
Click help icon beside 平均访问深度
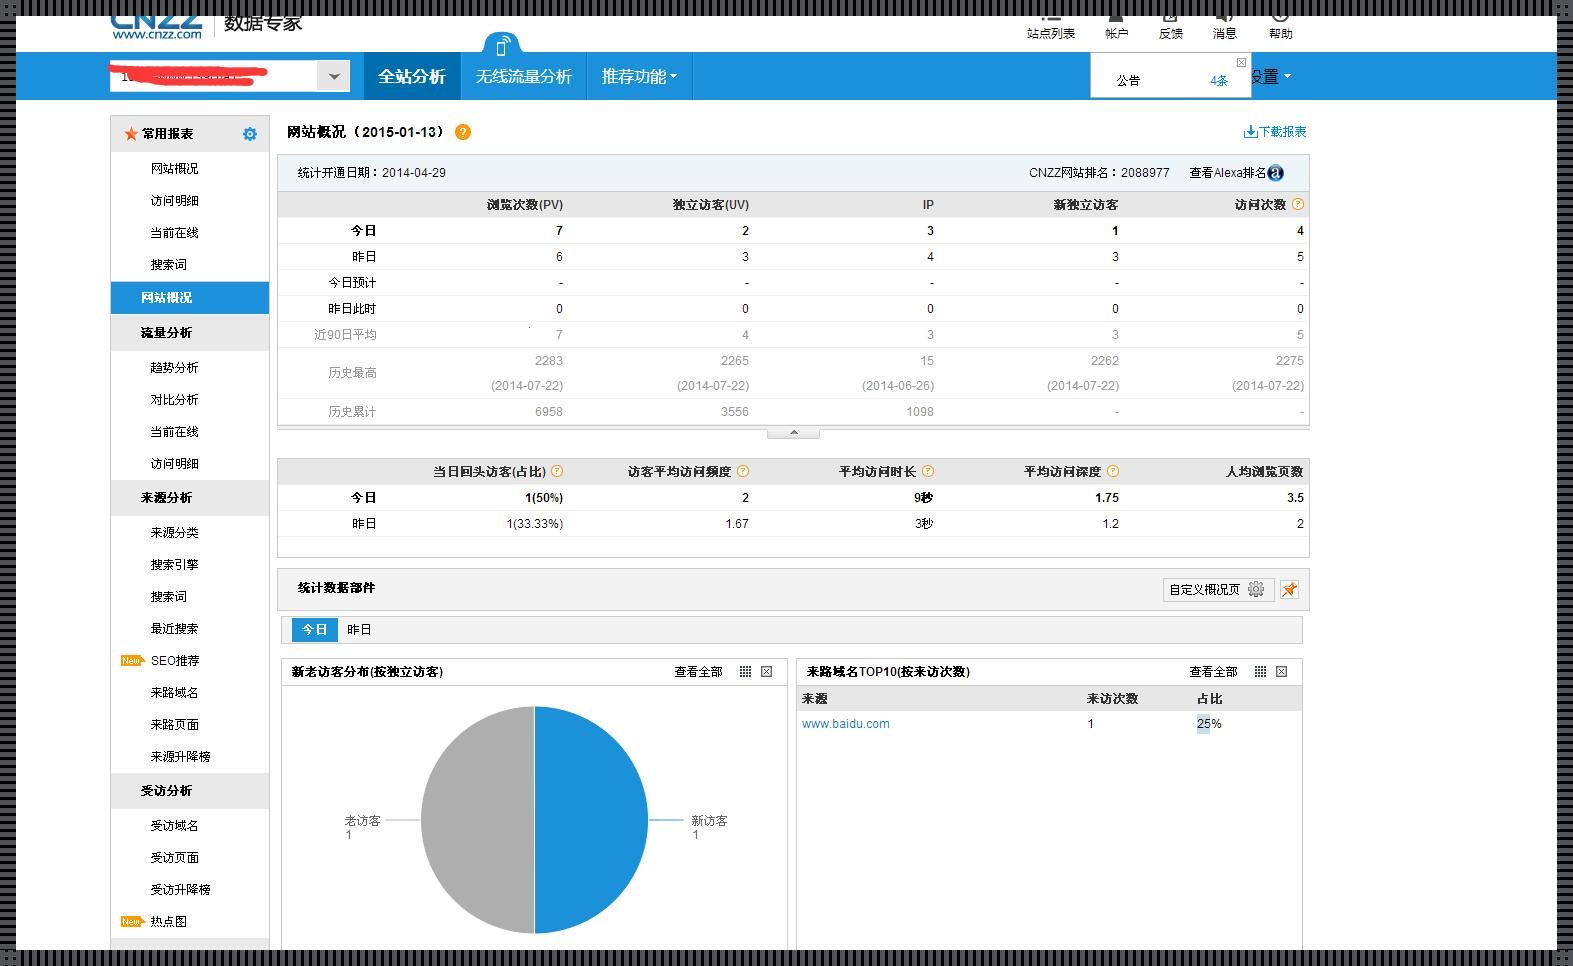(1113, 471)
